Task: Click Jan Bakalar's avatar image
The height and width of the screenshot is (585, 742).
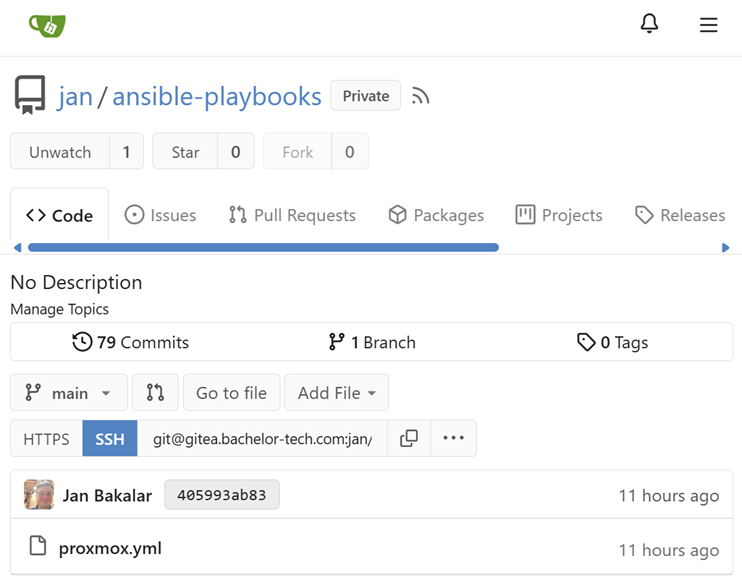Action: [x=39, y=495]
